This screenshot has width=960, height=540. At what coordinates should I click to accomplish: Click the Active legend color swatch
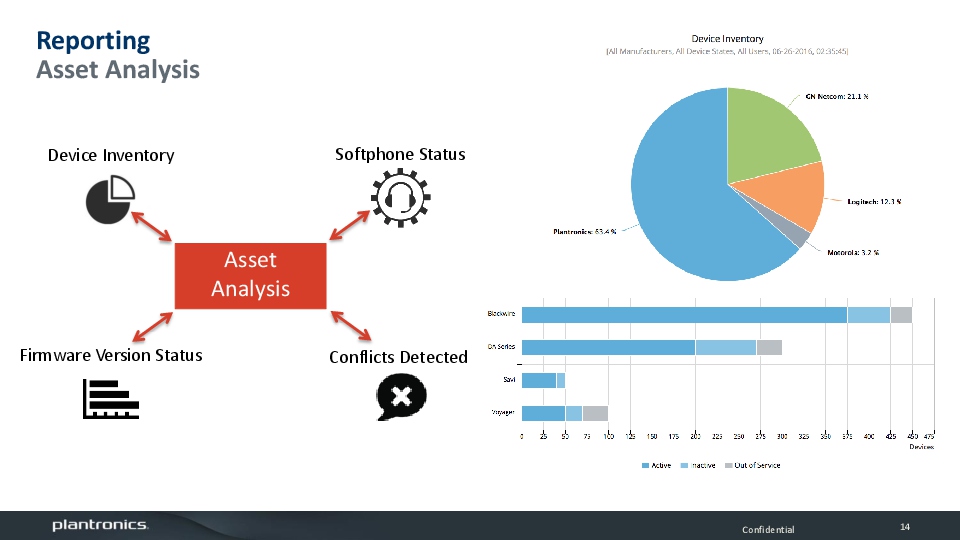coord(645,466)
